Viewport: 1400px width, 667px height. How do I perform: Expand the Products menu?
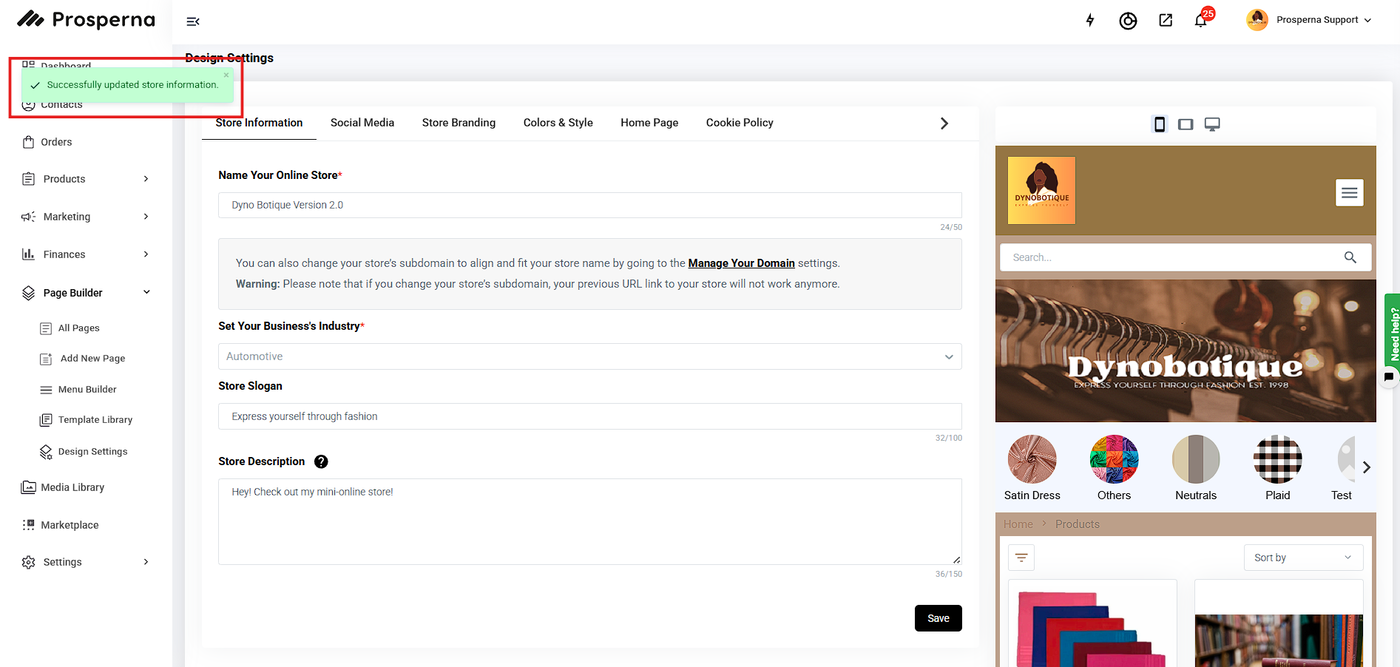coord(85,179)
